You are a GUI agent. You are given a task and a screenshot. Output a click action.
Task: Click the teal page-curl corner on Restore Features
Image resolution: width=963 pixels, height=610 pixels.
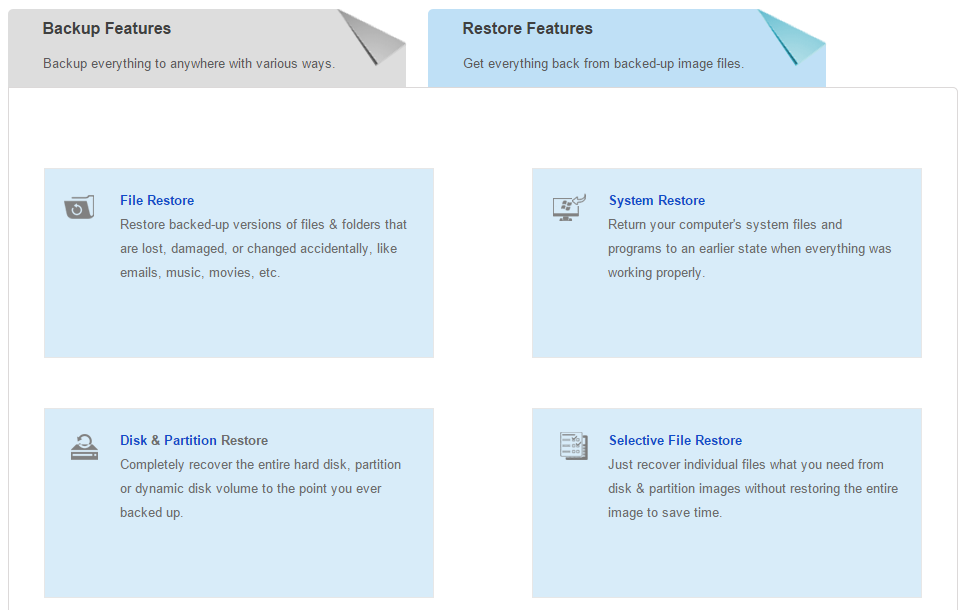[790, 36]
